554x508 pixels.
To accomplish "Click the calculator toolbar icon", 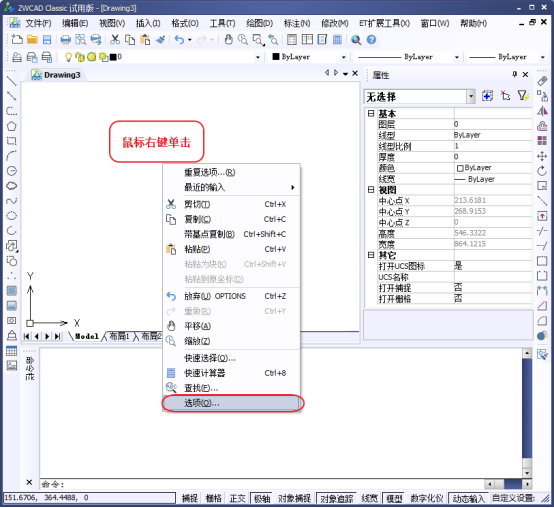I will click(x=337, y=40).
